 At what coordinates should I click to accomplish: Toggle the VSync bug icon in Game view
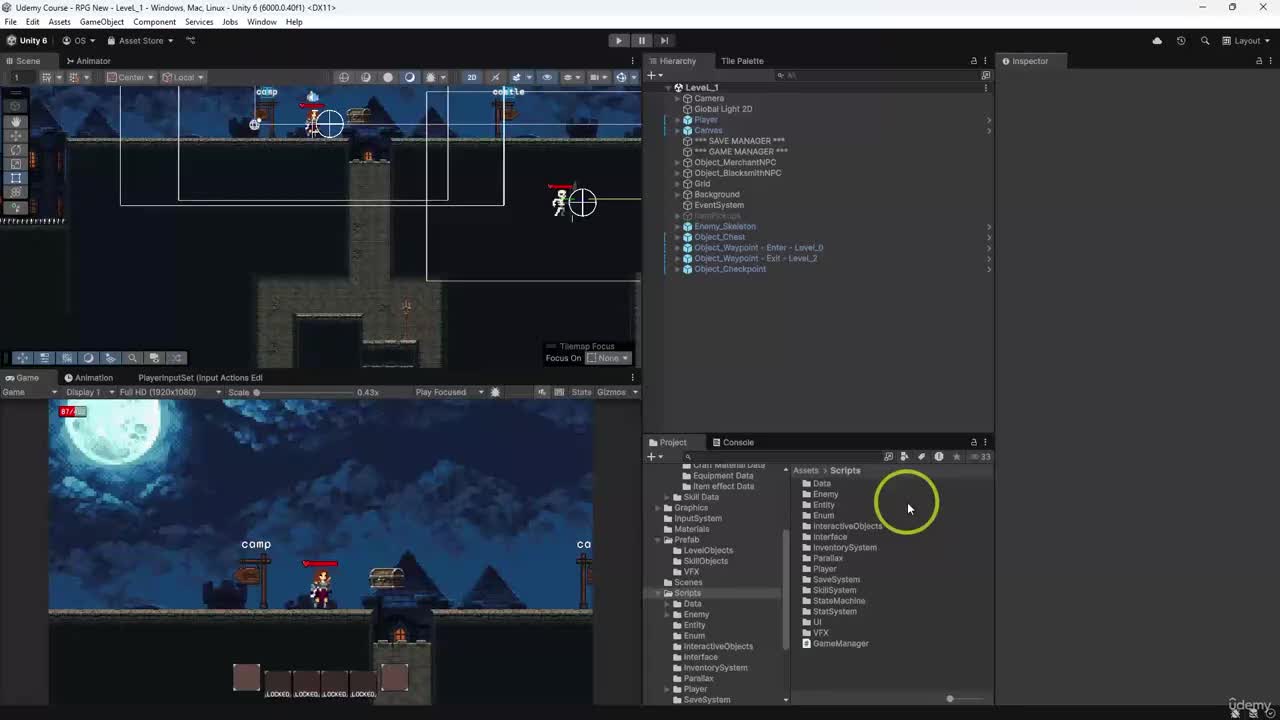[495, 392]
